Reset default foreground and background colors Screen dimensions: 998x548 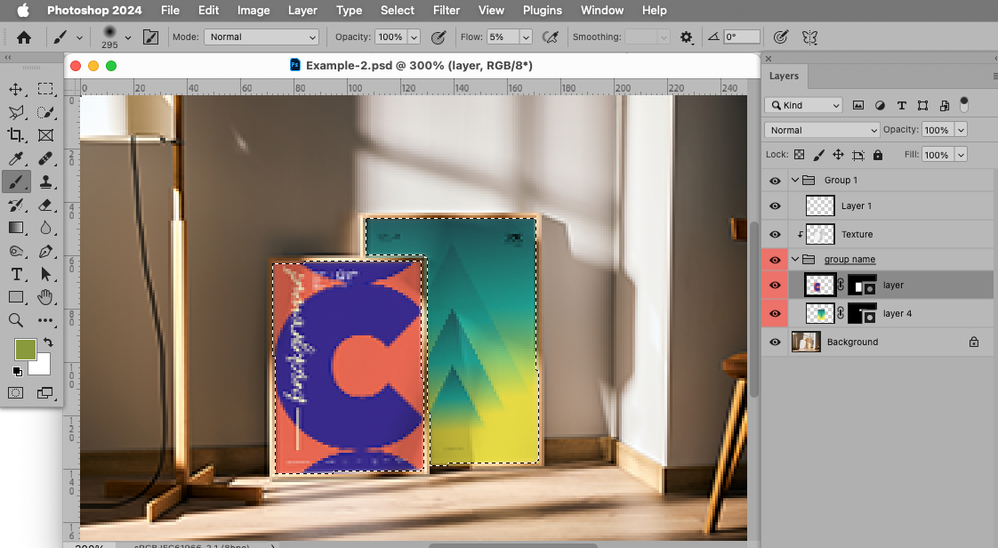pos(17,371)
